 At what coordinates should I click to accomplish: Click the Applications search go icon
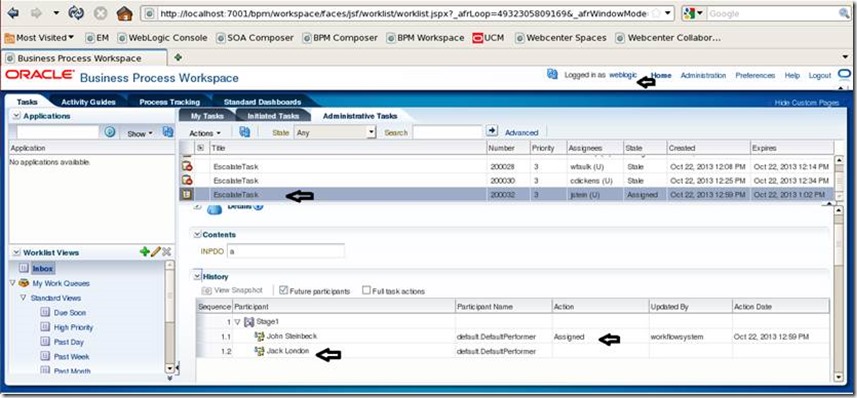[110, 132]
